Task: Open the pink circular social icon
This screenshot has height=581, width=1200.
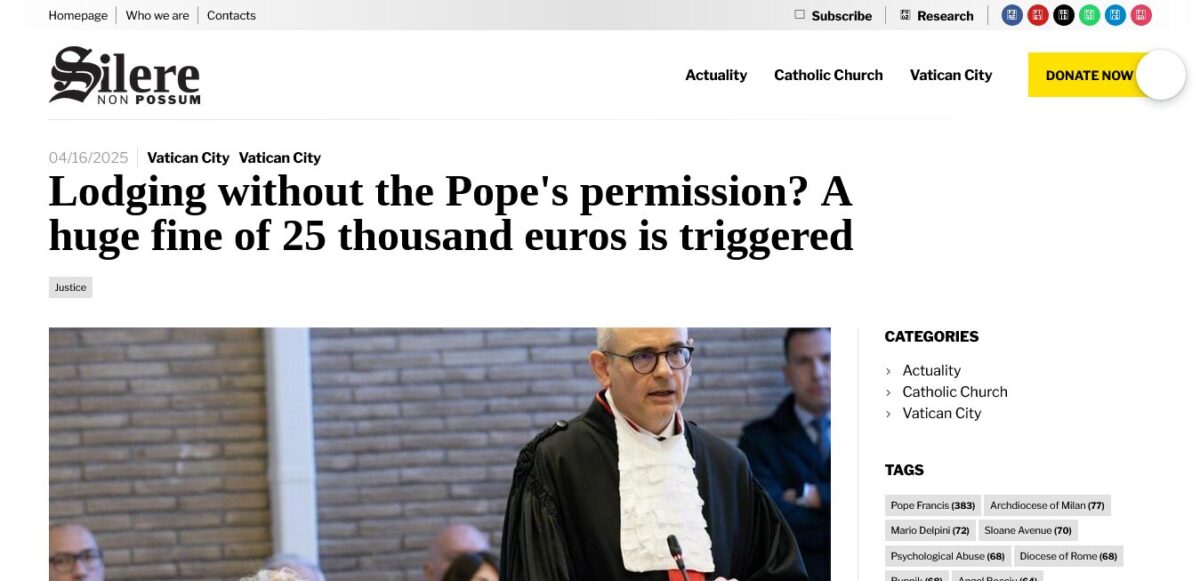Action: pyautogui.click(x=1141, y=15)
